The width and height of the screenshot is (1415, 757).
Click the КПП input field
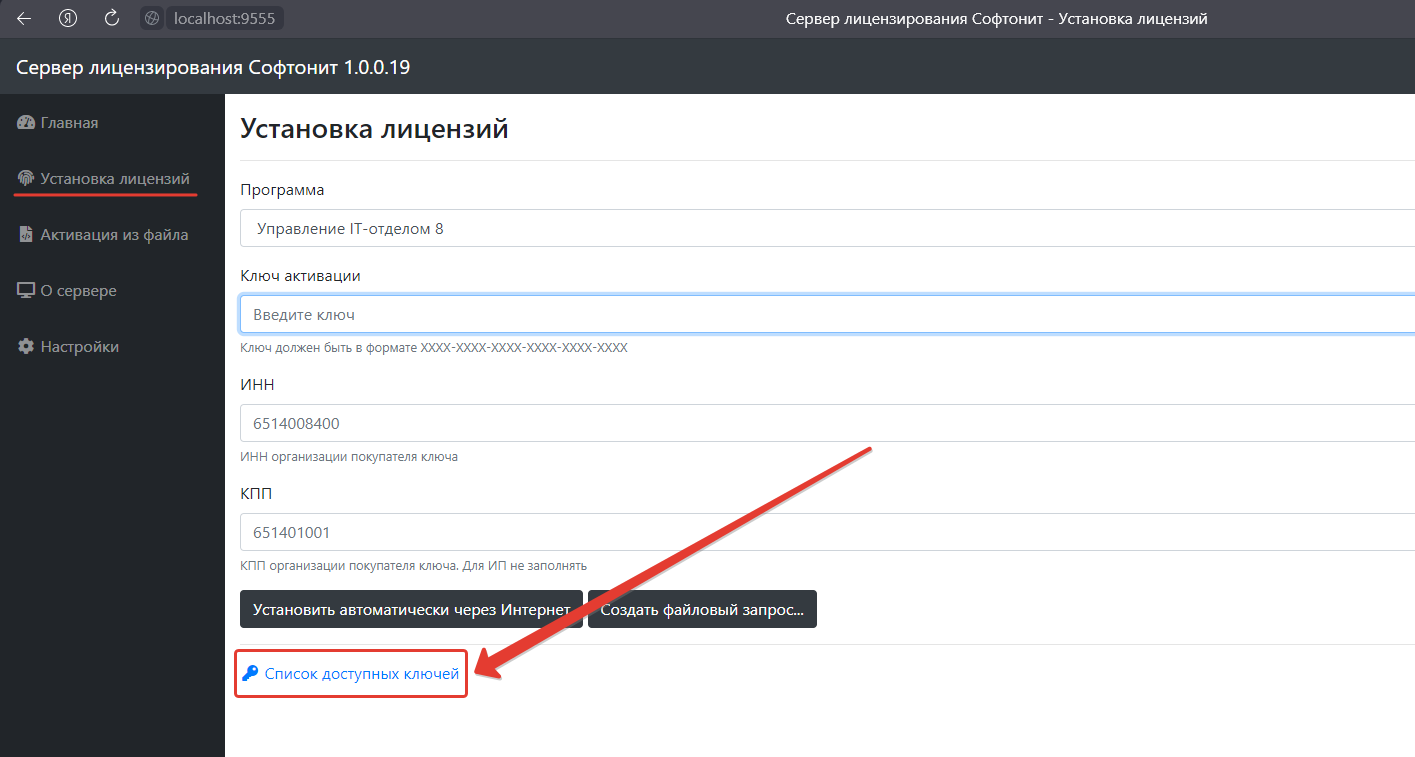pyautogui.click(x=826, y=532)
